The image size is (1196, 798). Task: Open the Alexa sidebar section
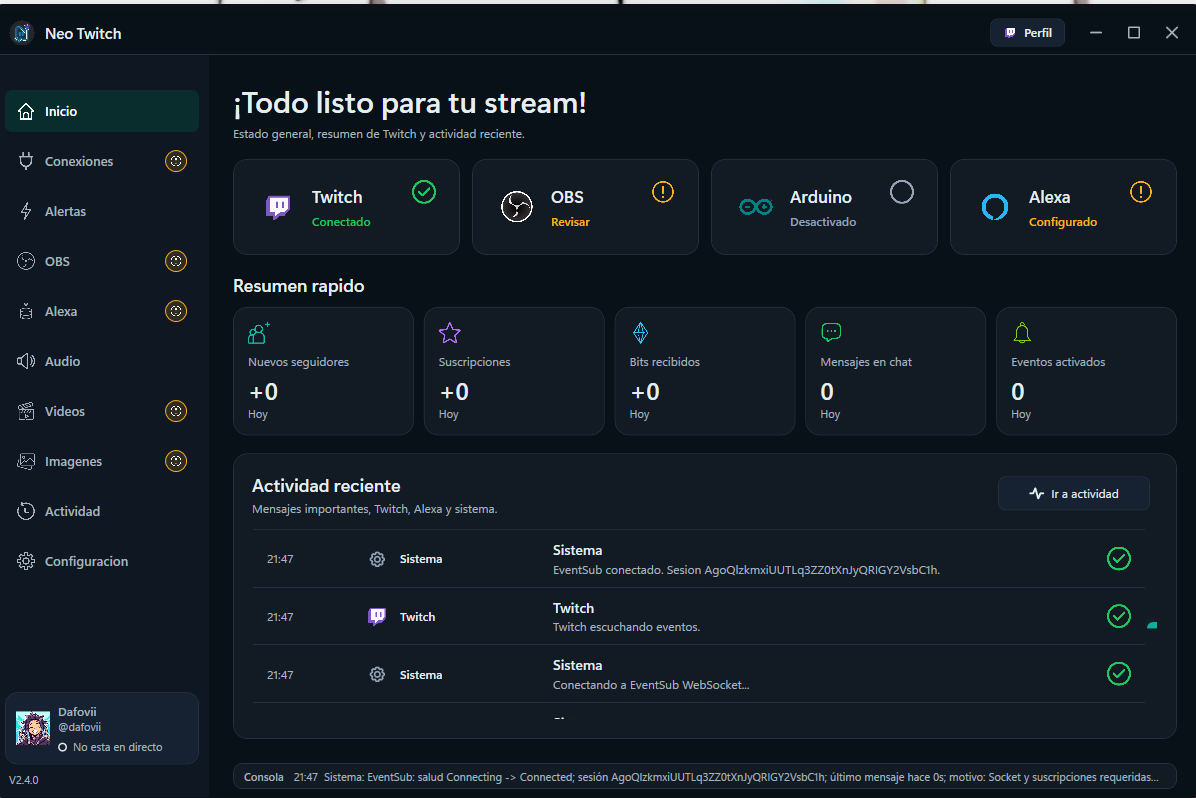click(101, 311)
